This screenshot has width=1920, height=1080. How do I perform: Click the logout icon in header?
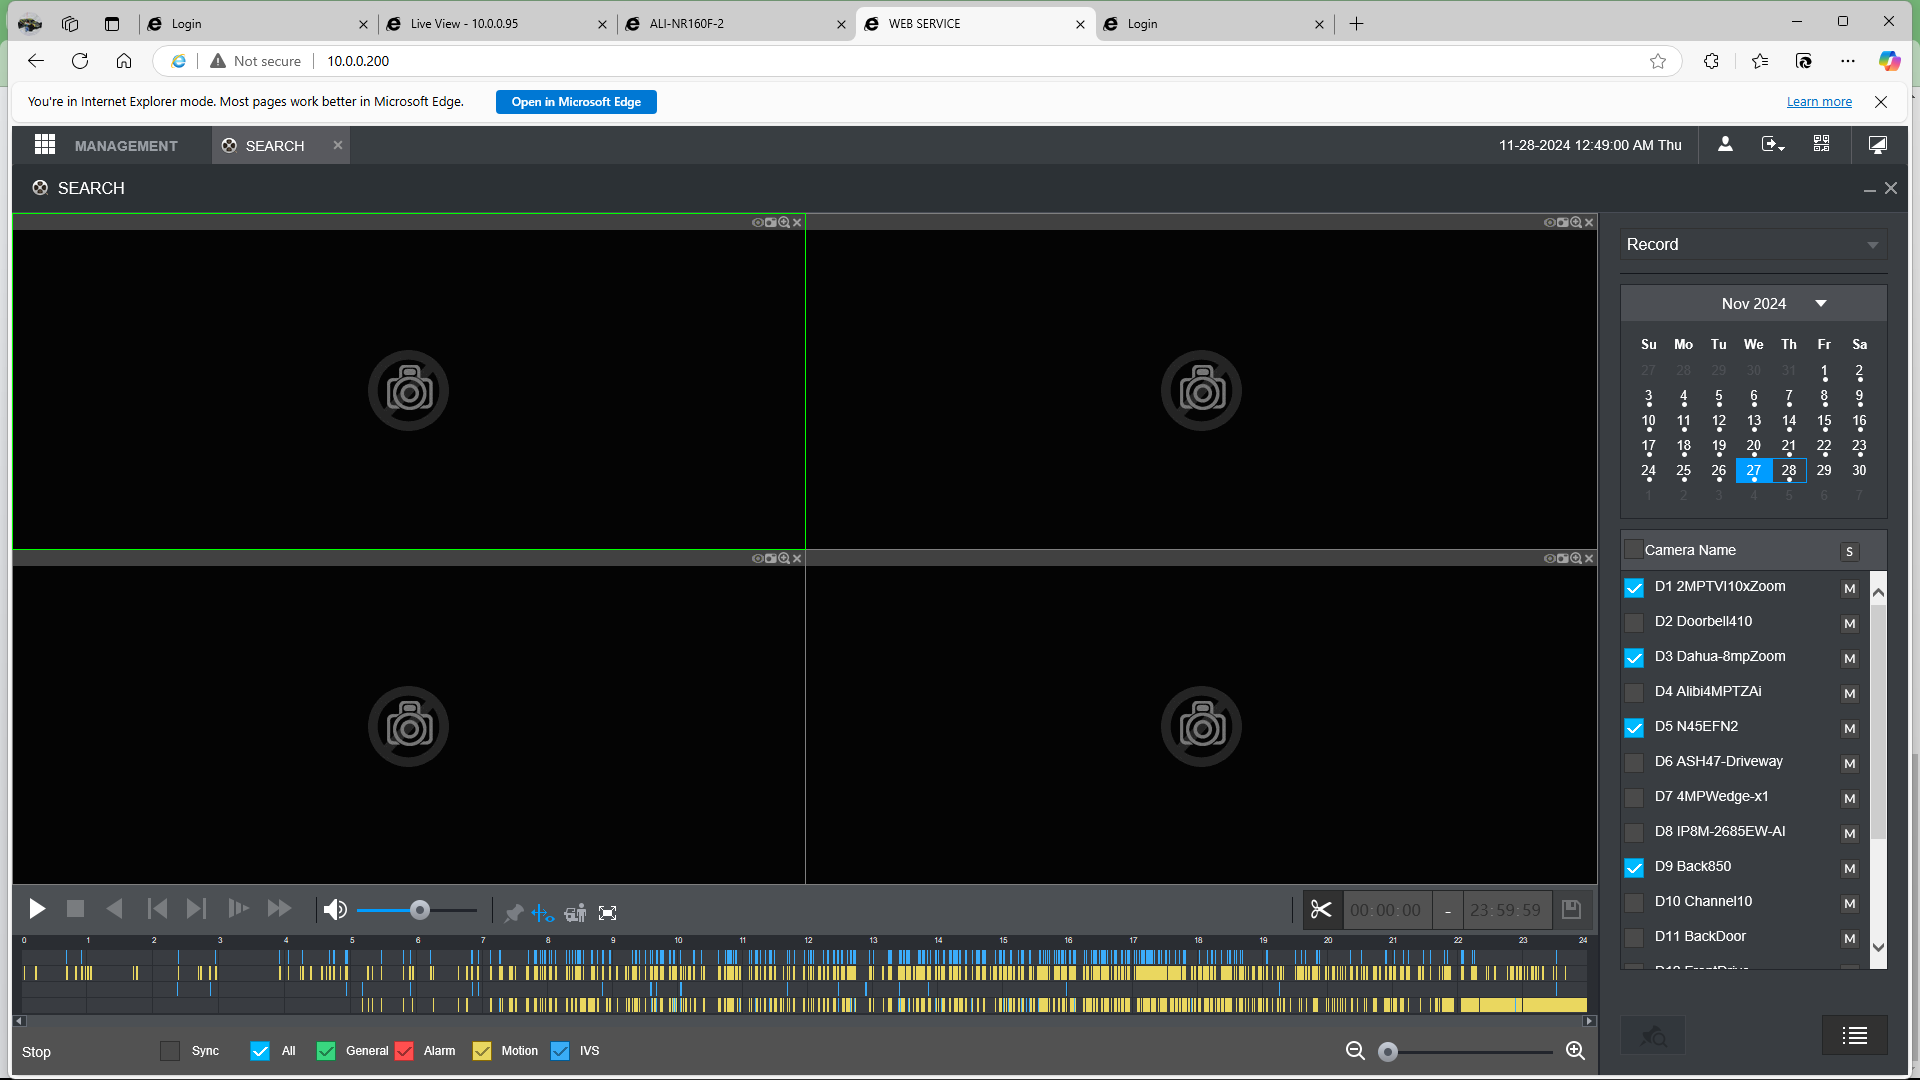1773,145
